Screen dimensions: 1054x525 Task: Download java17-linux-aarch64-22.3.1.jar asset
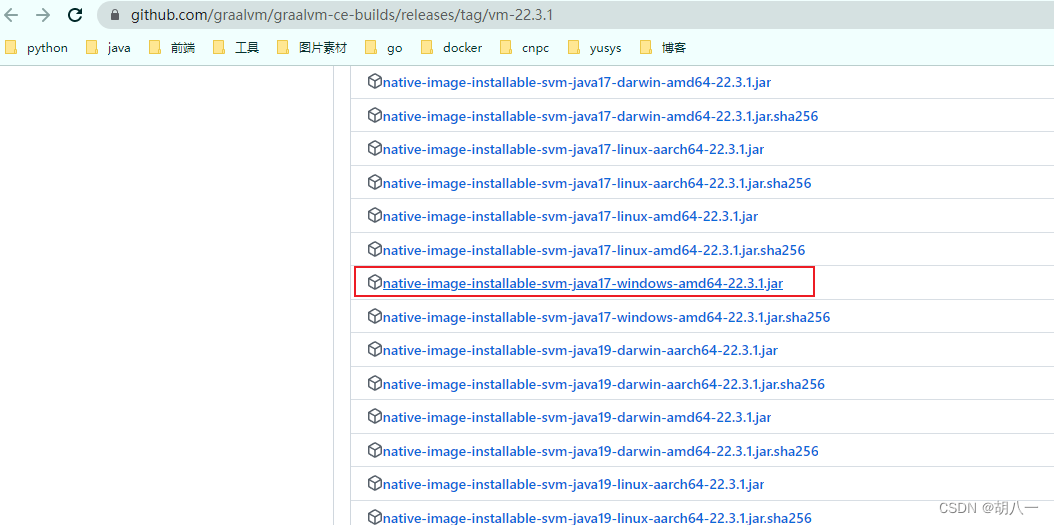pos(573,149)
